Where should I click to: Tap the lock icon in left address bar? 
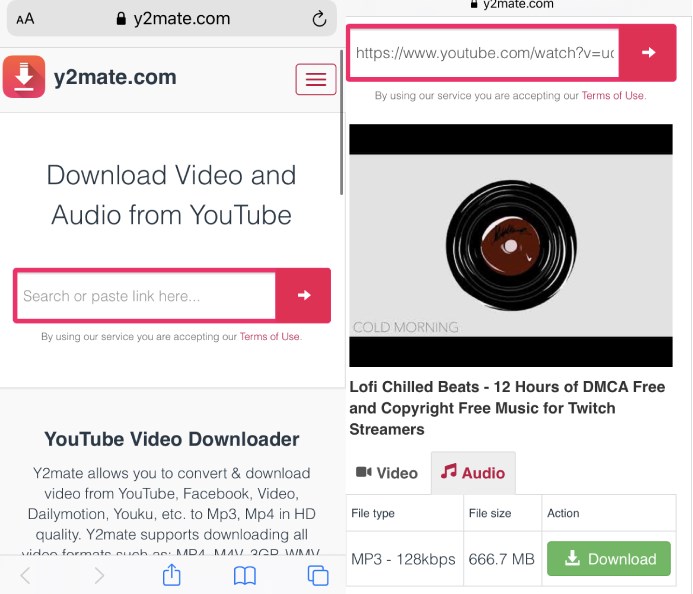coord(121,19)
